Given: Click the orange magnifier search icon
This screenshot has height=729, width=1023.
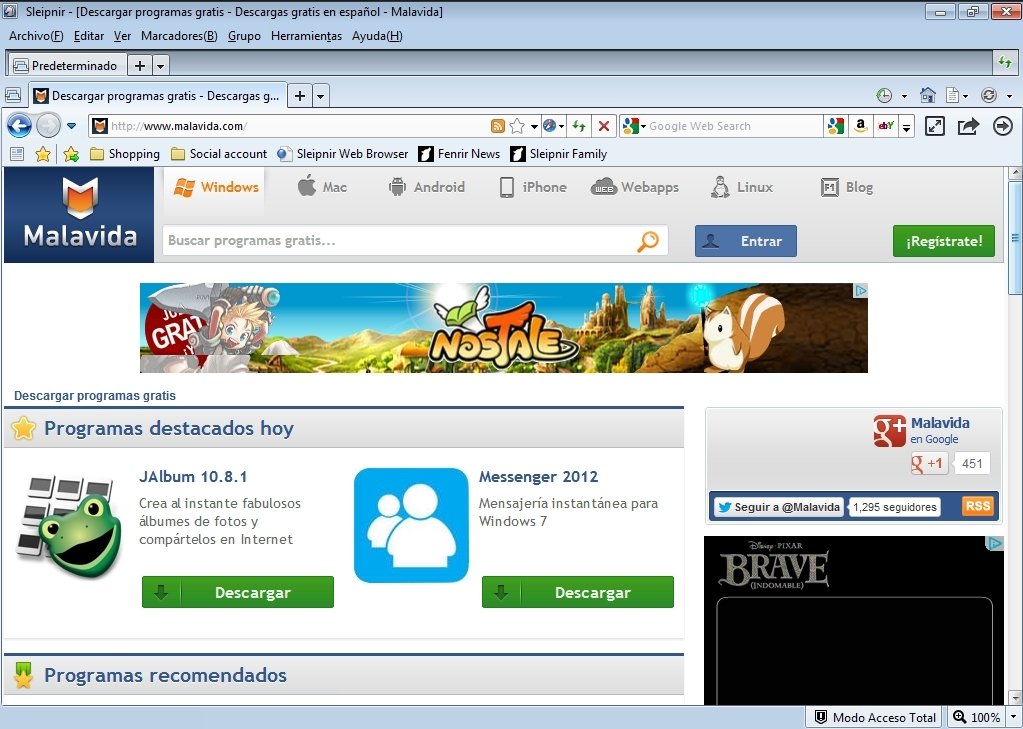Looking at the screenshot, I should (648, 241).
